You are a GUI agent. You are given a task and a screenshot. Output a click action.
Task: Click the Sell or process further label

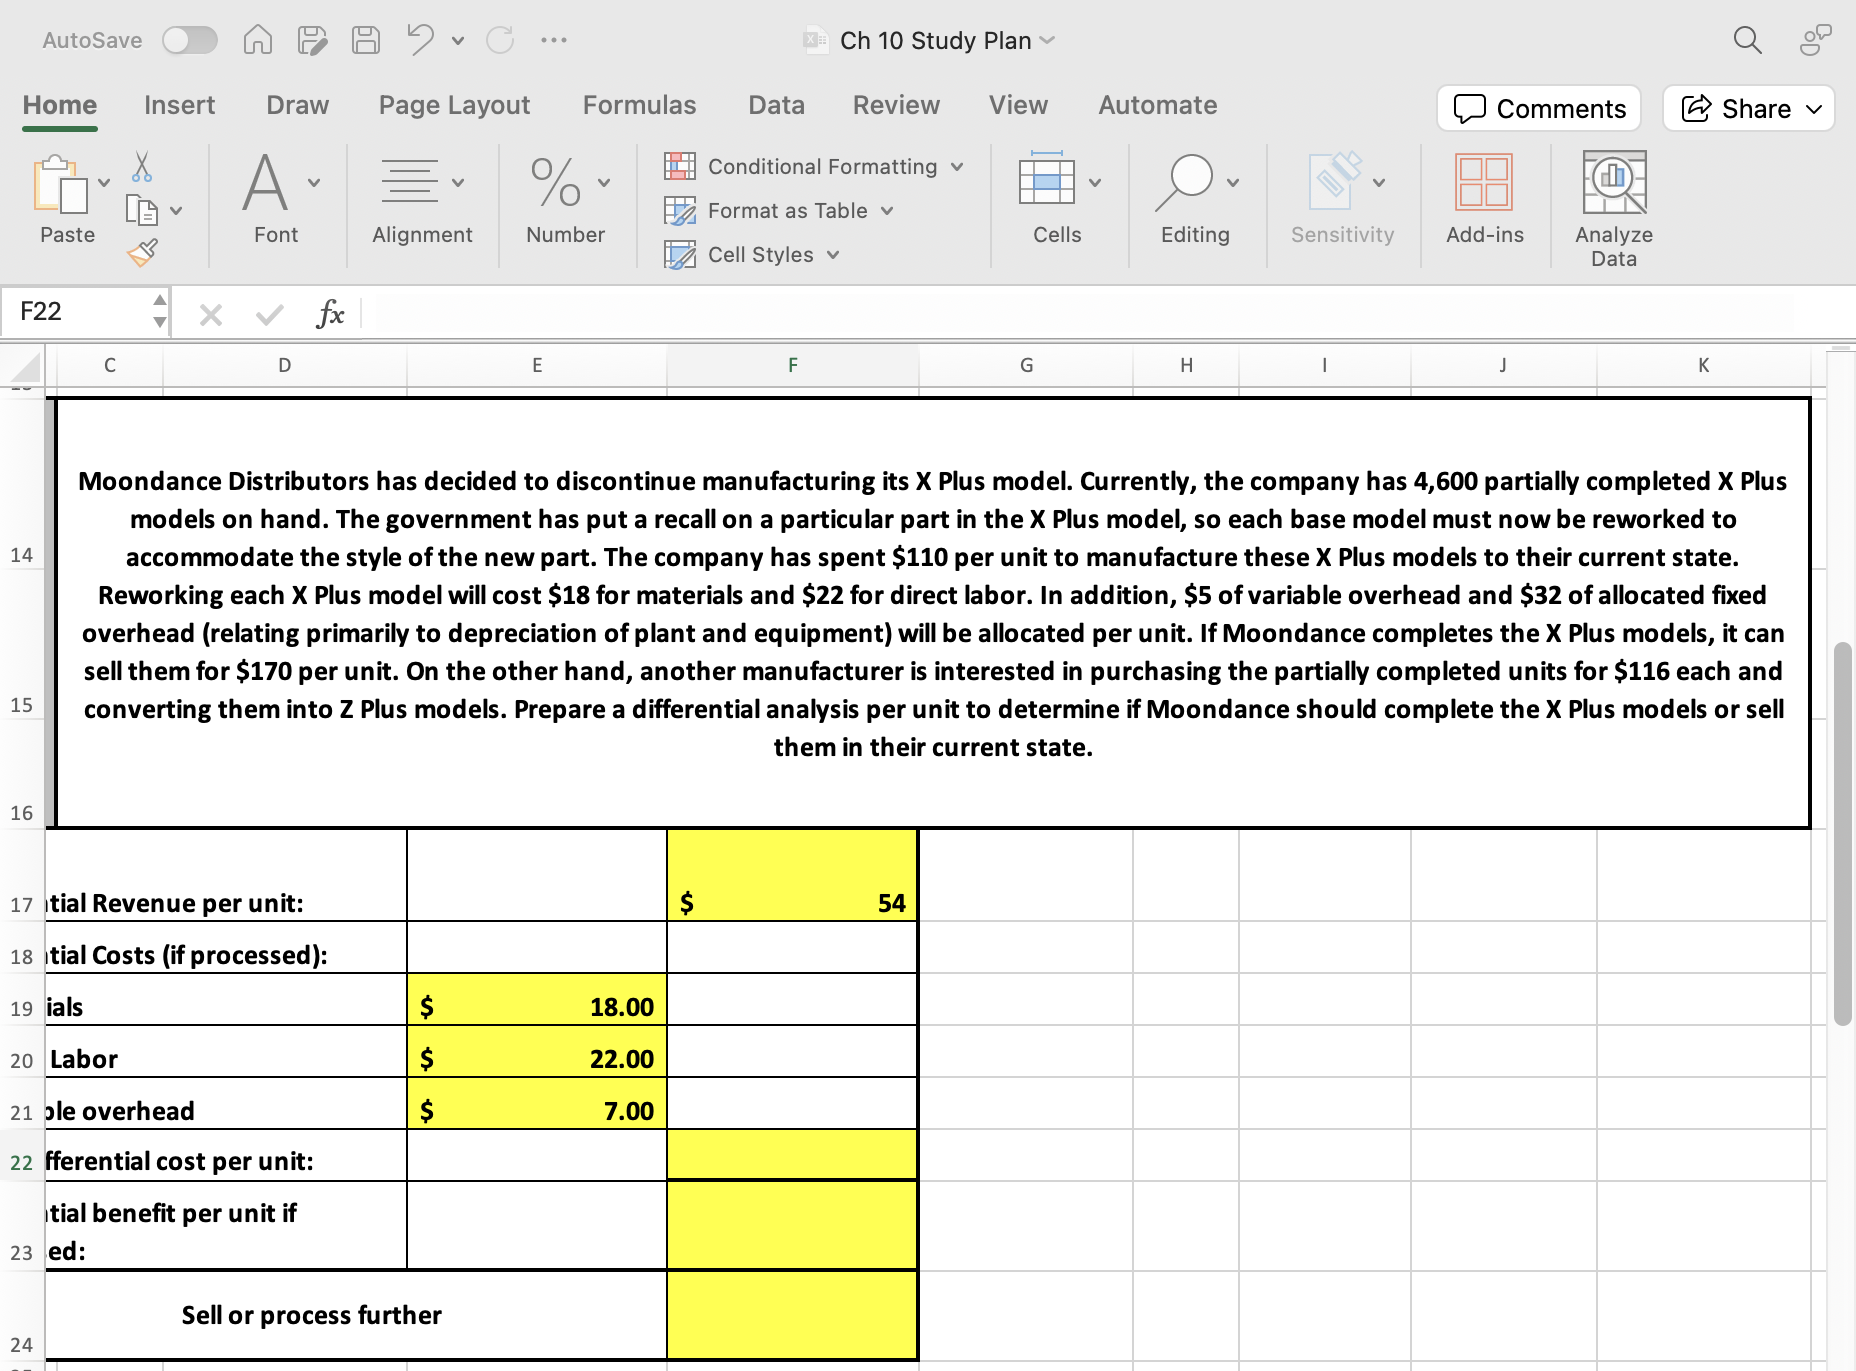click(x=311, y=1315)
